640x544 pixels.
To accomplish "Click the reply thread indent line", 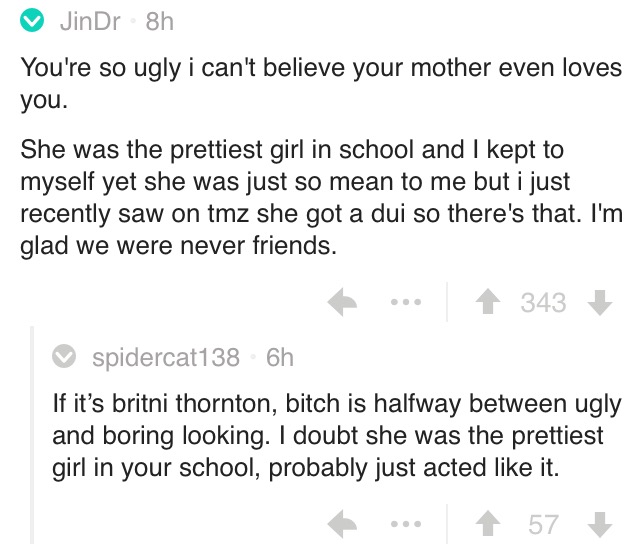I will pos(32,435).
